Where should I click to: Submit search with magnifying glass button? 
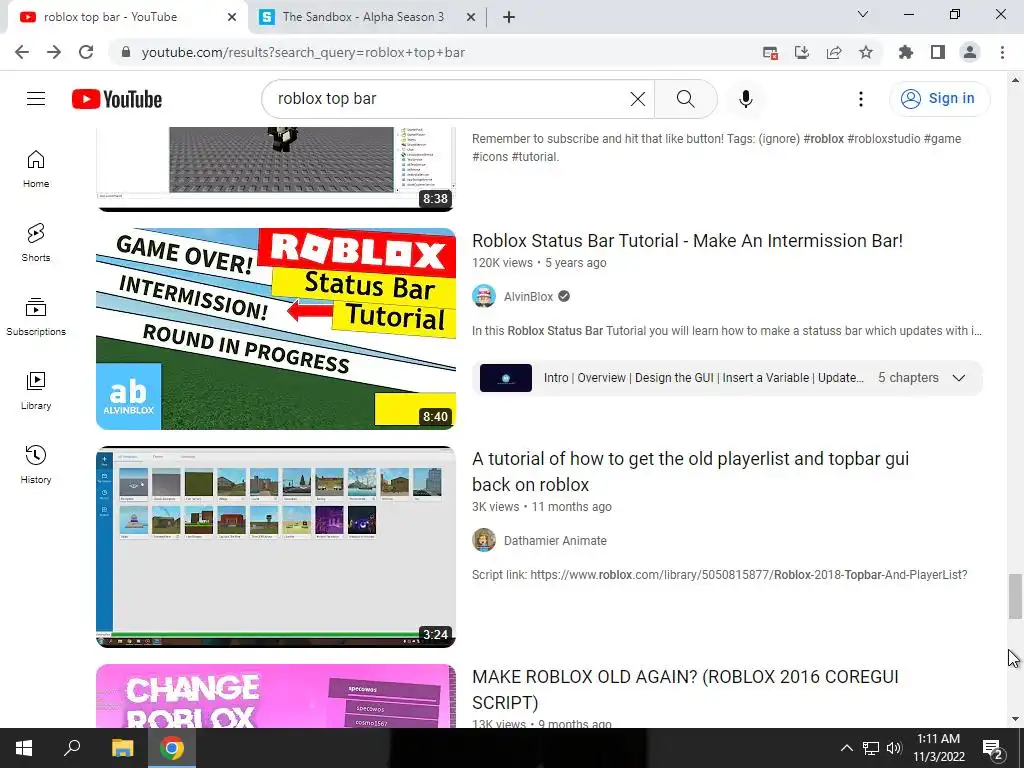tap(685, 99)
